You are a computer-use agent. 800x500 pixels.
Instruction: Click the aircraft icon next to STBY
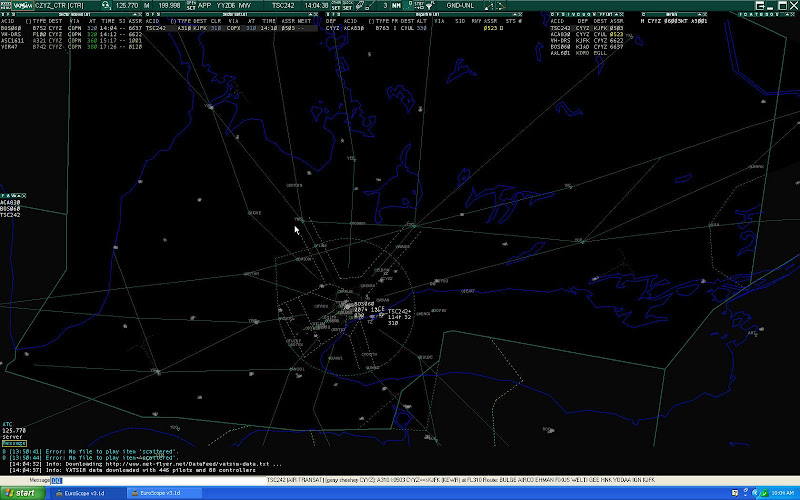point(410,5)
